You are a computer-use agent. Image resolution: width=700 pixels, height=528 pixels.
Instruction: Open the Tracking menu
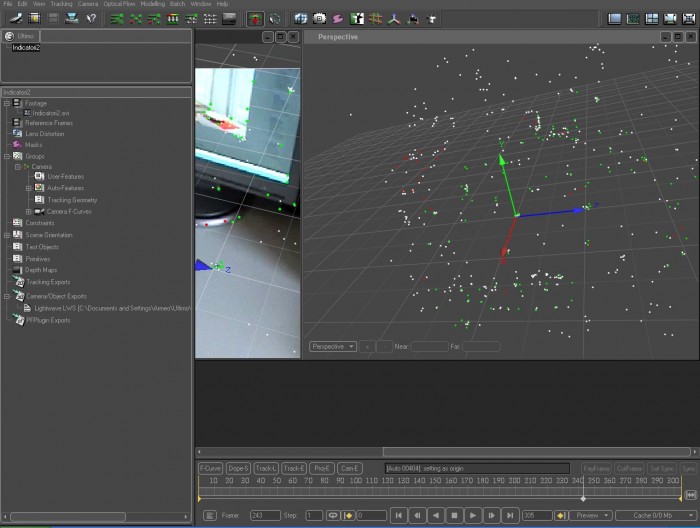click(61, 4)
